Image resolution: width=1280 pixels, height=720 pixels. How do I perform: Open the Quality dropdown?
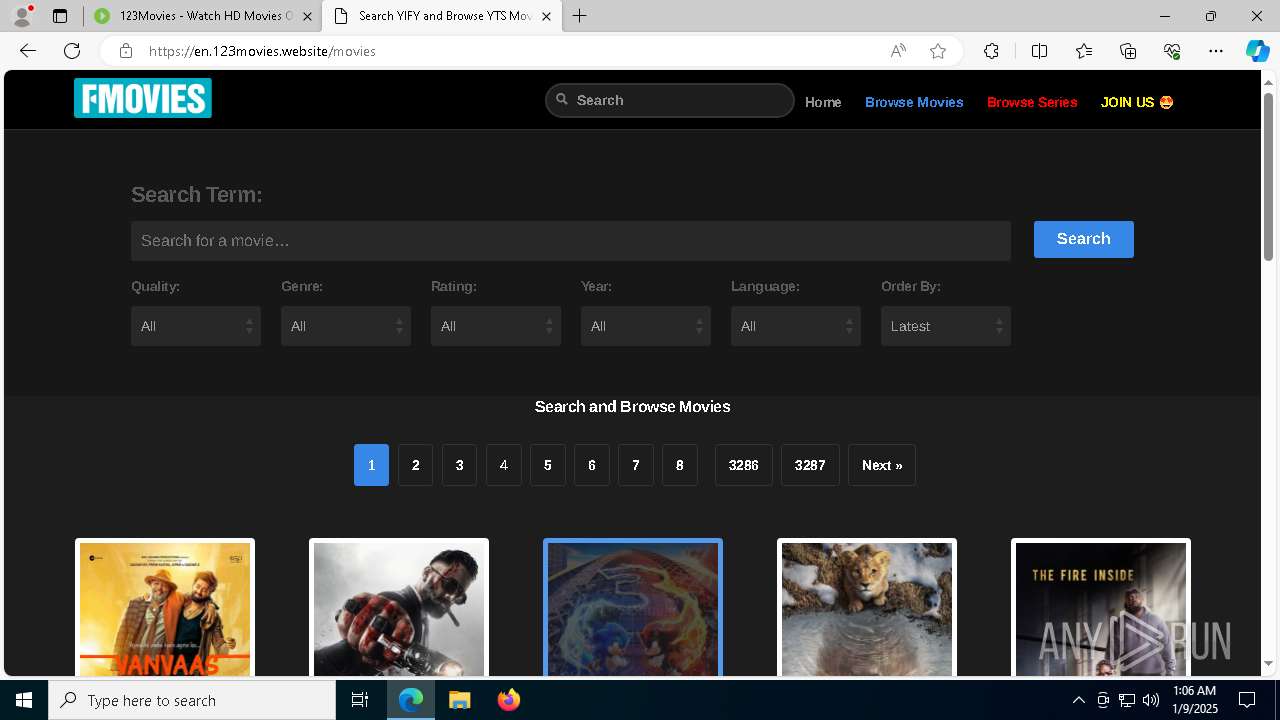click(196, 326)
